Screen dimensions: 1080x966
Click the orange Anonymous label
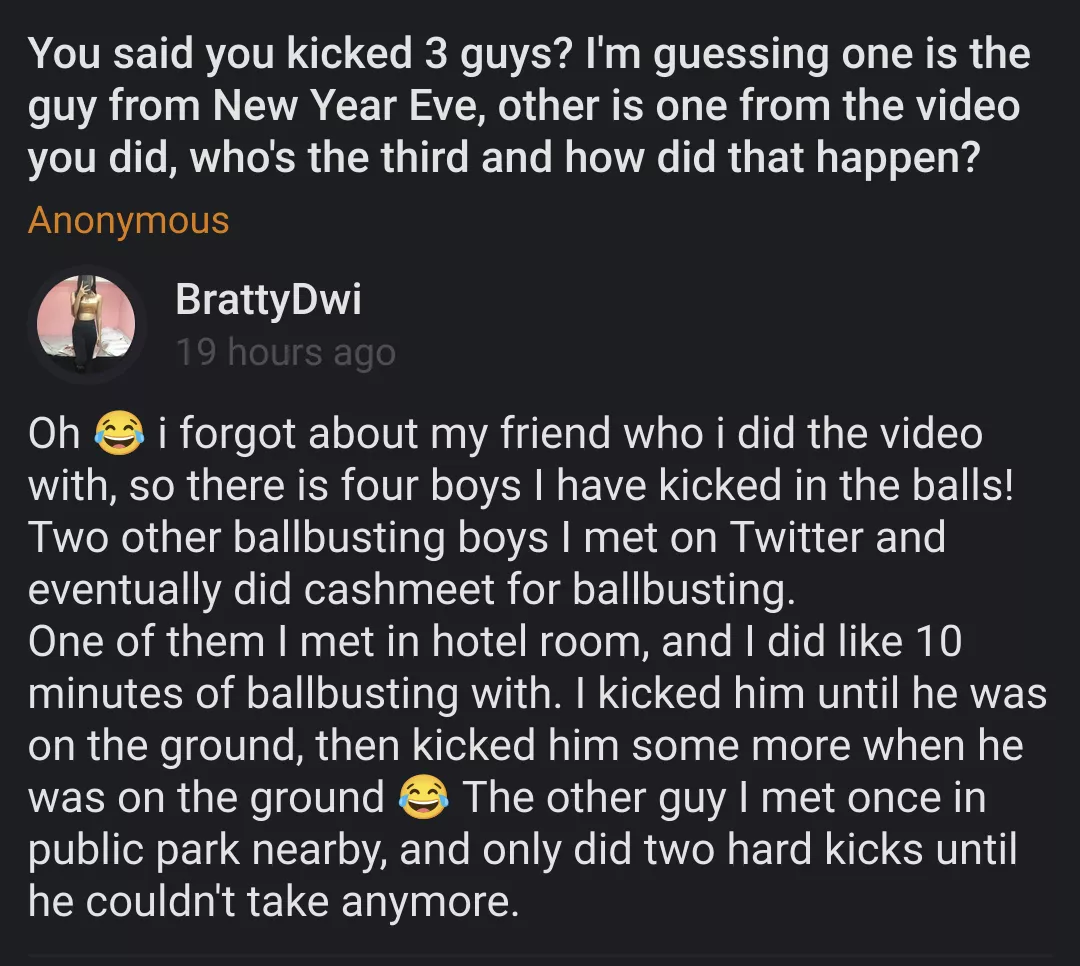(128, 220)
